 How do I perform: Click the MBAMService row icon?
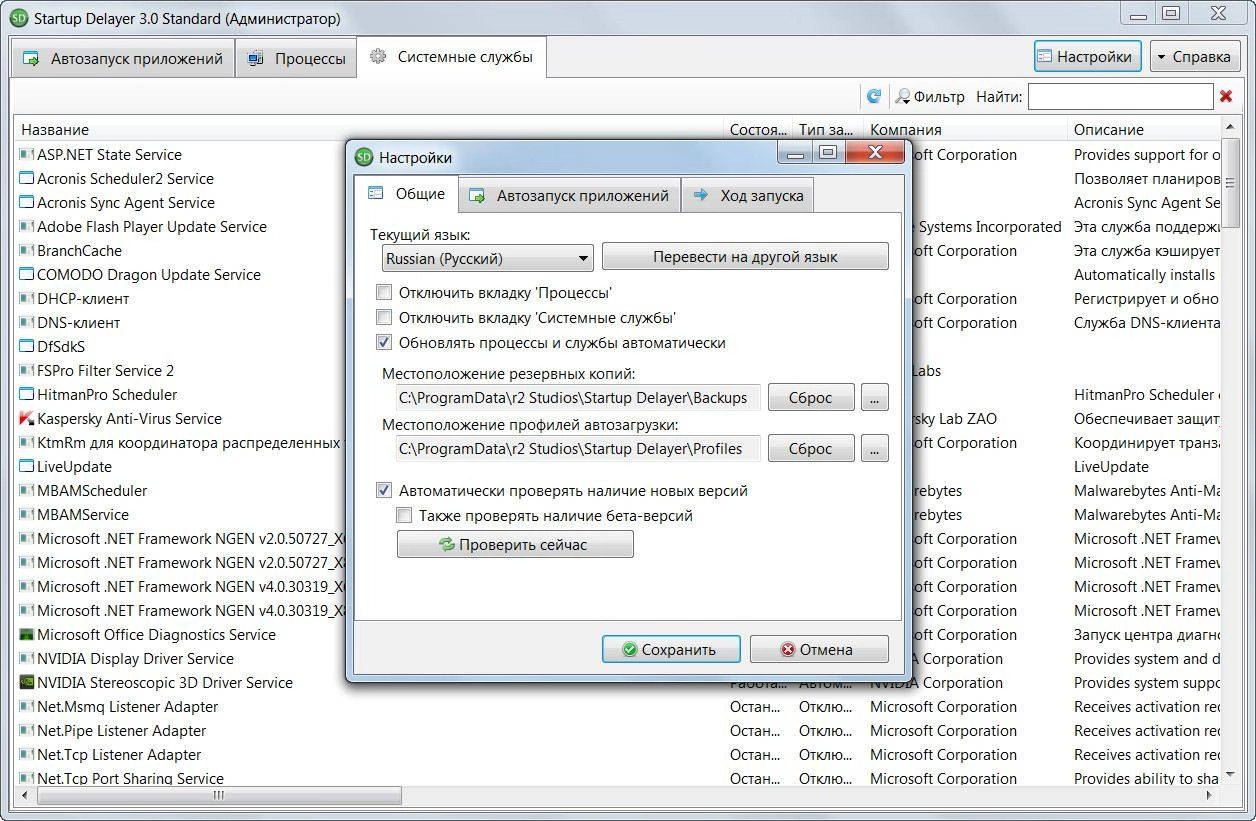pyautogui.click(x=27, y=515)
